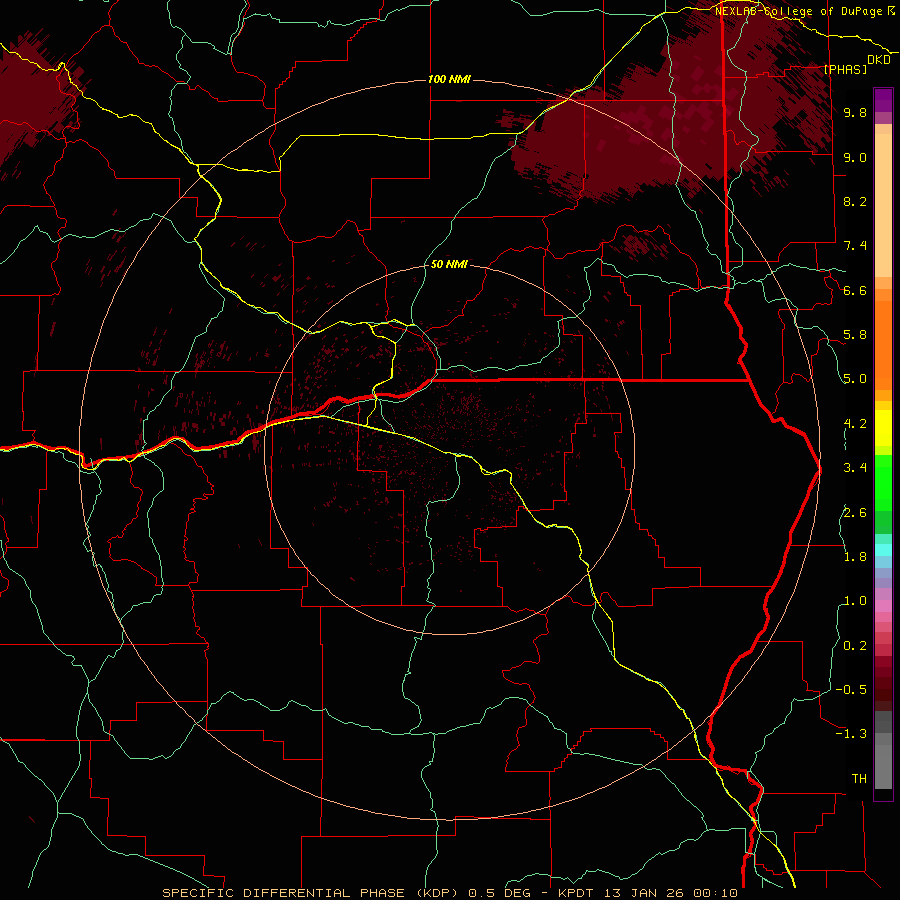The image size is (900, 900).
Task: Click the purple swatch atop the color bar
Action: [x=883, y=100]
